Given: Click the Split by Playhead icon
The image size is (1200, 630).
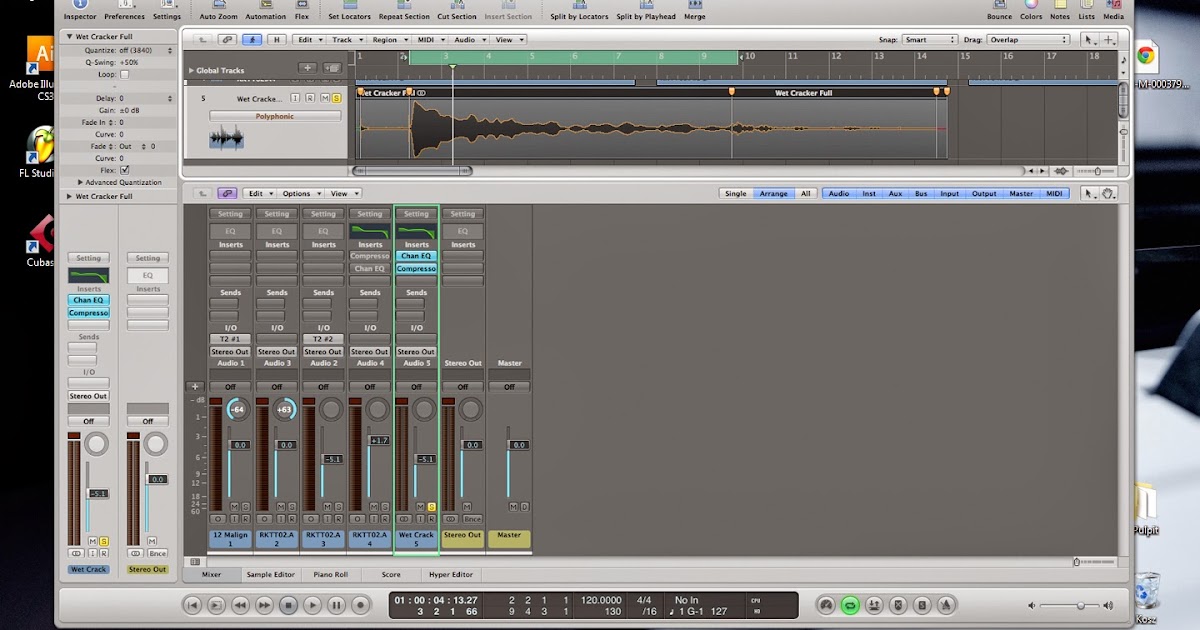Looking at the screenshot, I should pos(646,8).
